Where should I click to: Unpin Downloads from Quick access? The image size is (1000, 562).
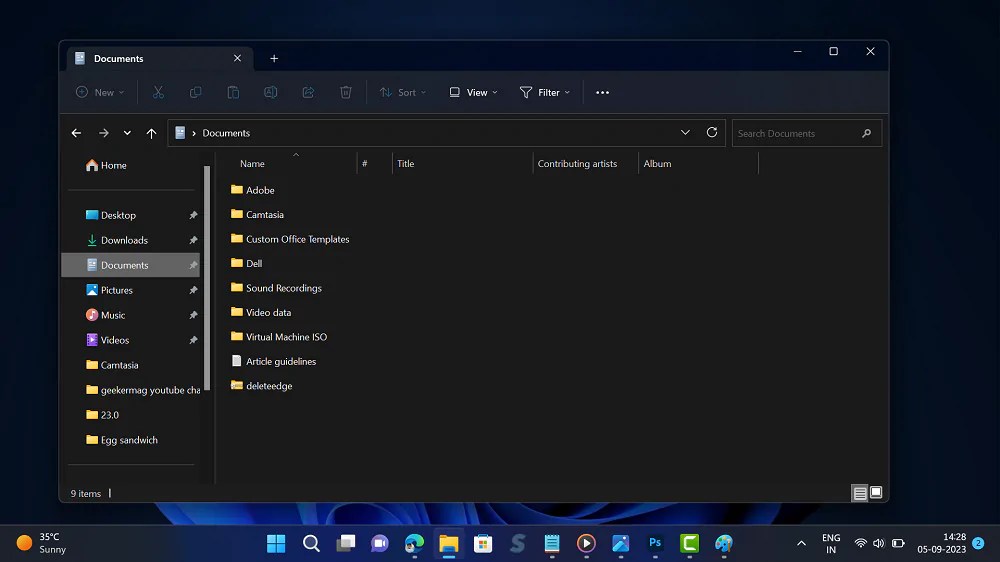point(193,240)
